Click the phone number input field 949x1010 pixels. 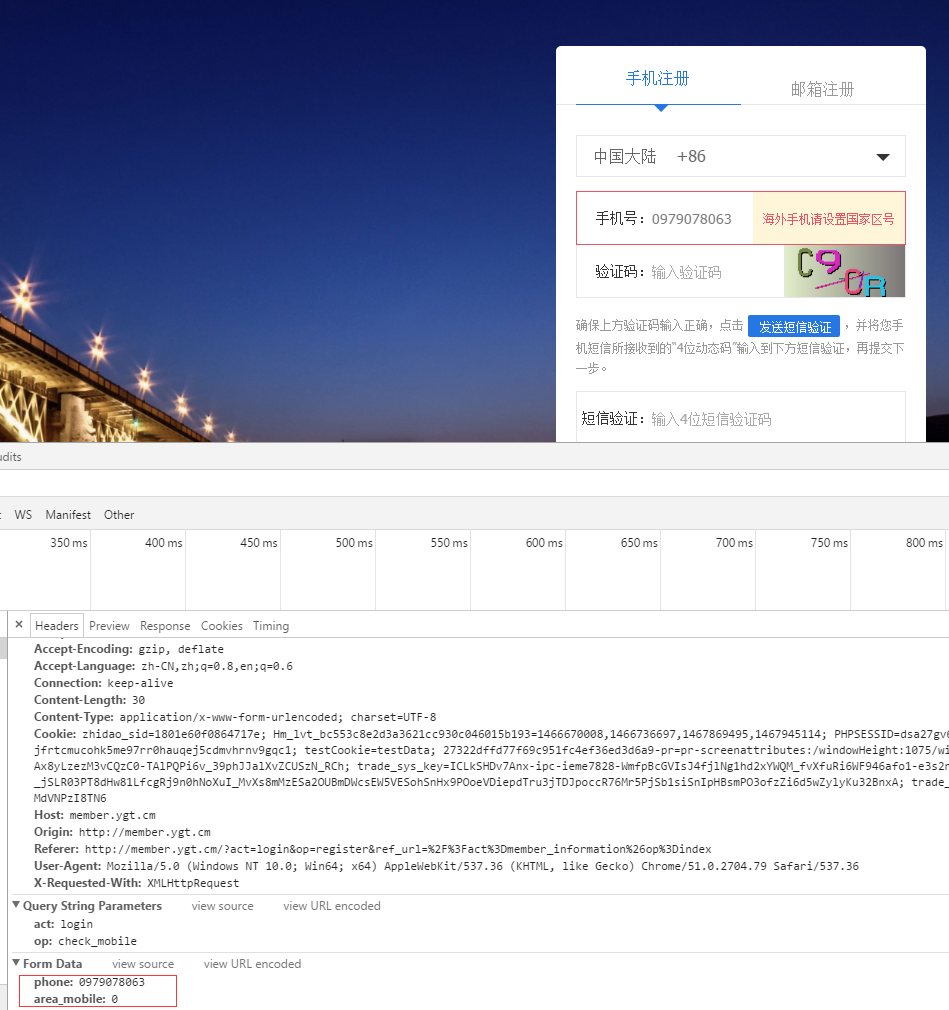click(700, 218)
